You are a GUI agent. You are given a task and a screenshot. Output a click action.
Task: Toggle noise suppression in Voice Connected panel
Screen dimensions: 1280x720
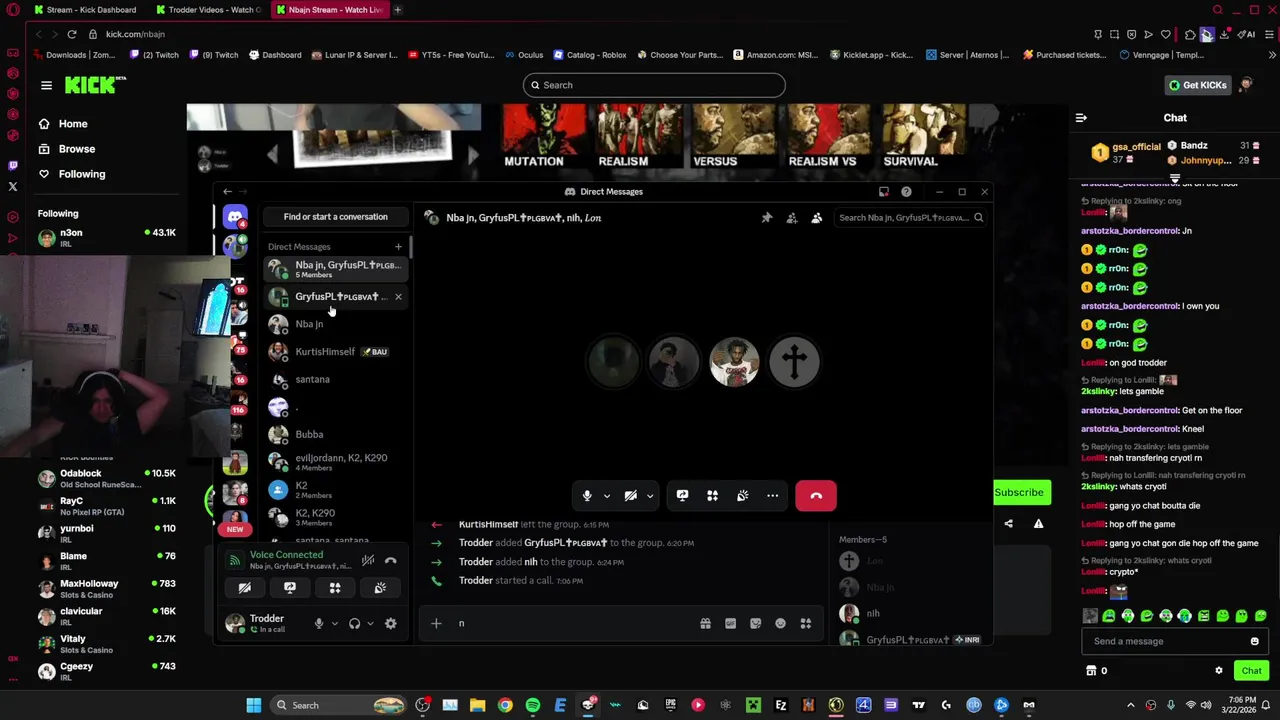point(368,561)
